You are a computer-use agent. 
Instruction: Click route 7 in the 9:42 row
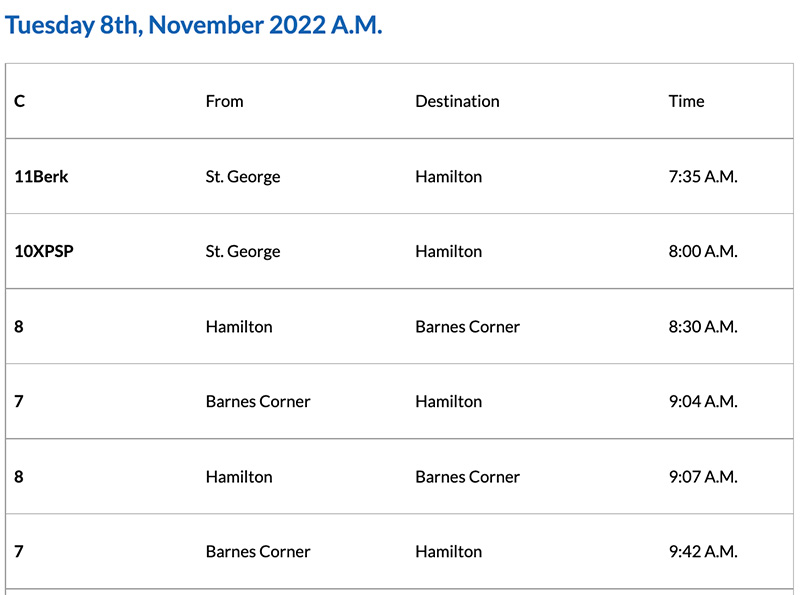coord(19,551)
